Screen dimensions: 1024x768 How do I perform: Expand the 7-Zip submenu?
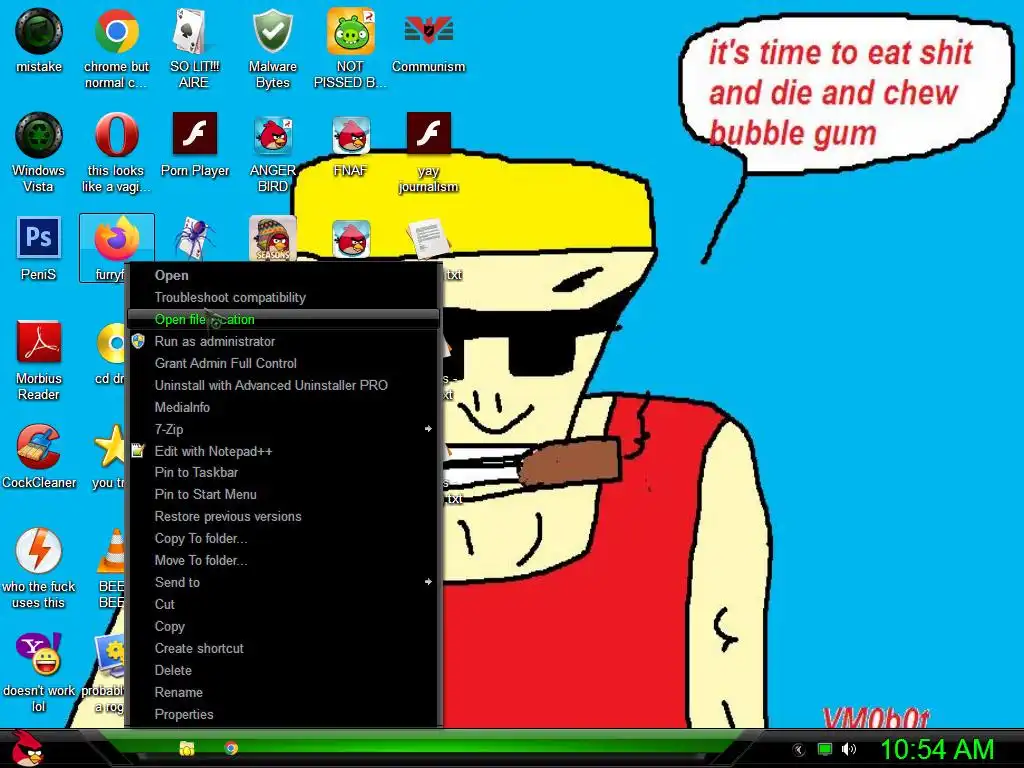point(284,429)
